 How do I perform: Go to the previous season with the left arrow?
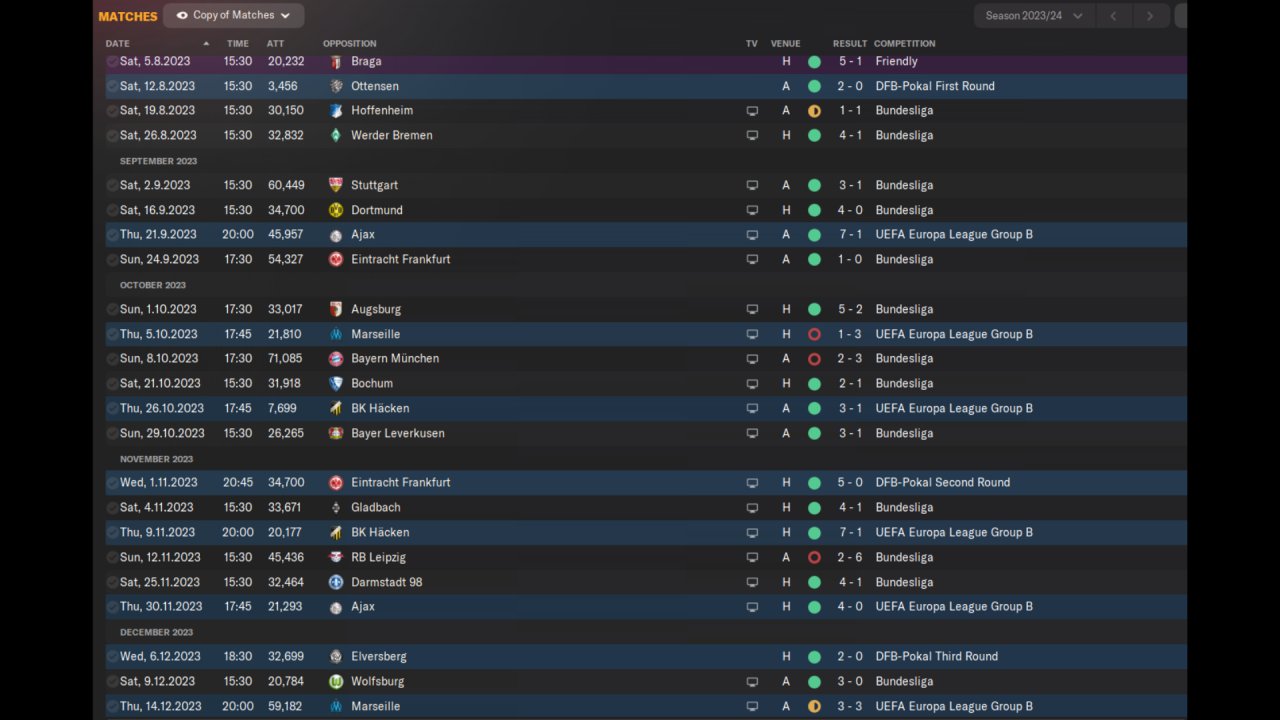coord(1113,16)
